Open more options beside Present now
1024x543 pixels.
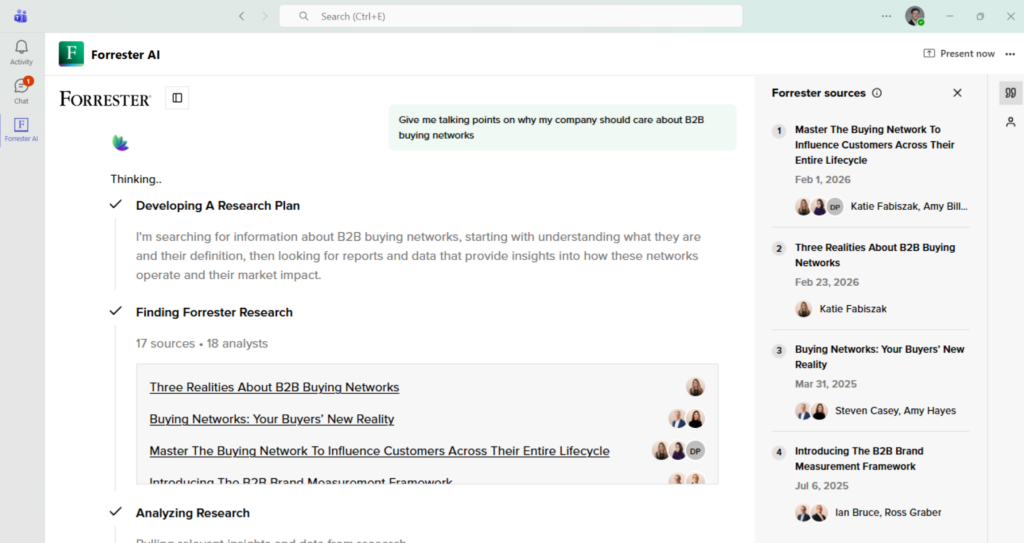[x=1010, y=54]
